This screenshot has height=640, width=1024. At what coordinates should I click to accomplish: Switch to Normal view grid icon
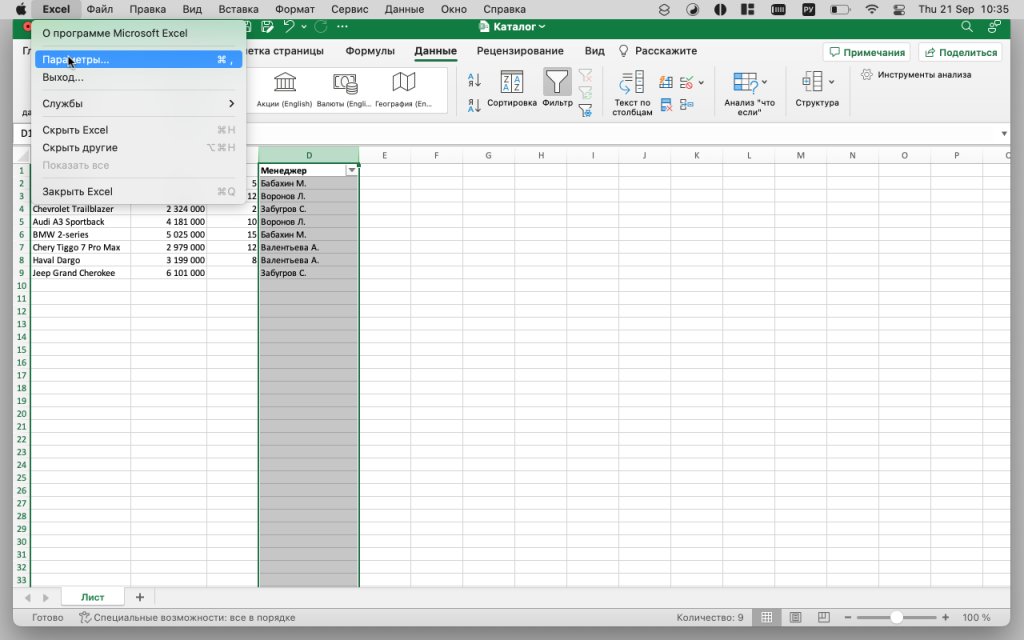click(767, 617)
